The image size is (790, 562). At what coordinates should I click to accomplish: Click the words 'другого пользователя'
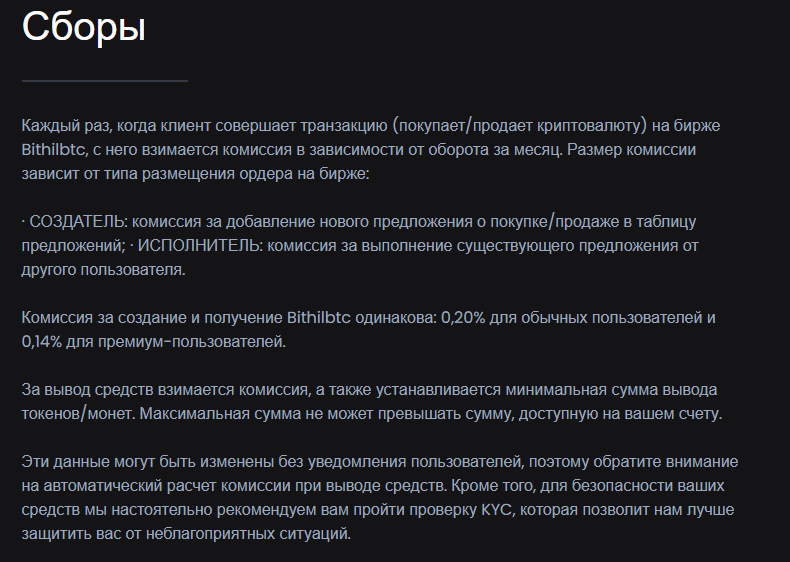pyautogui.click(x=103, y=270)
